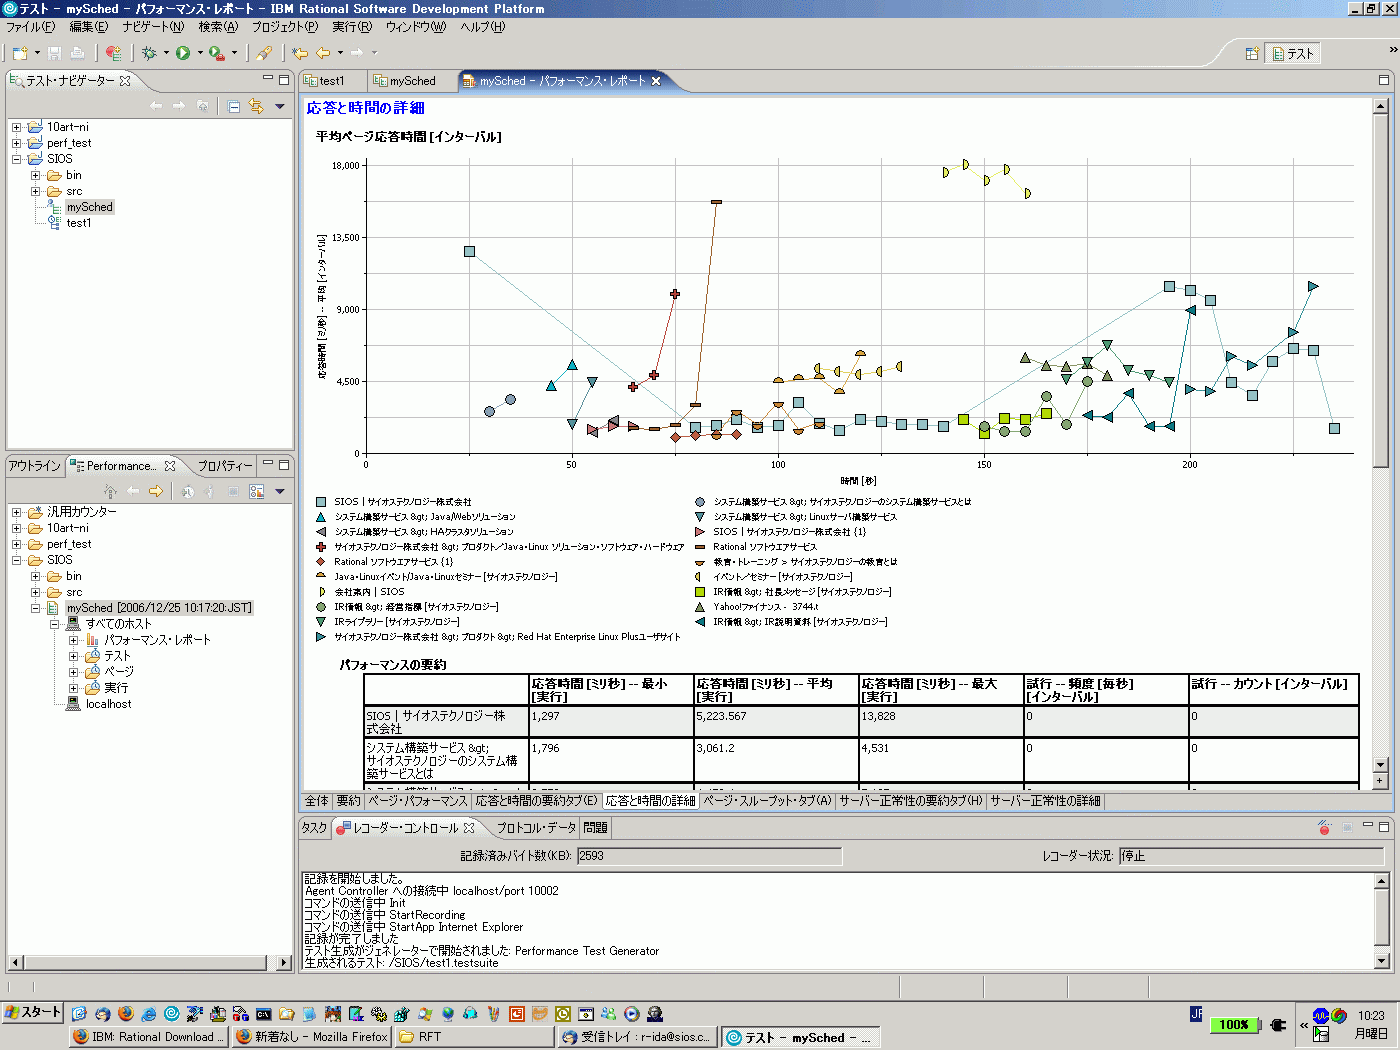Viewport: 1400px width, 1050px height.
Task: Toggle Link with Editor in Test Navigator
Action: point(256,106)
